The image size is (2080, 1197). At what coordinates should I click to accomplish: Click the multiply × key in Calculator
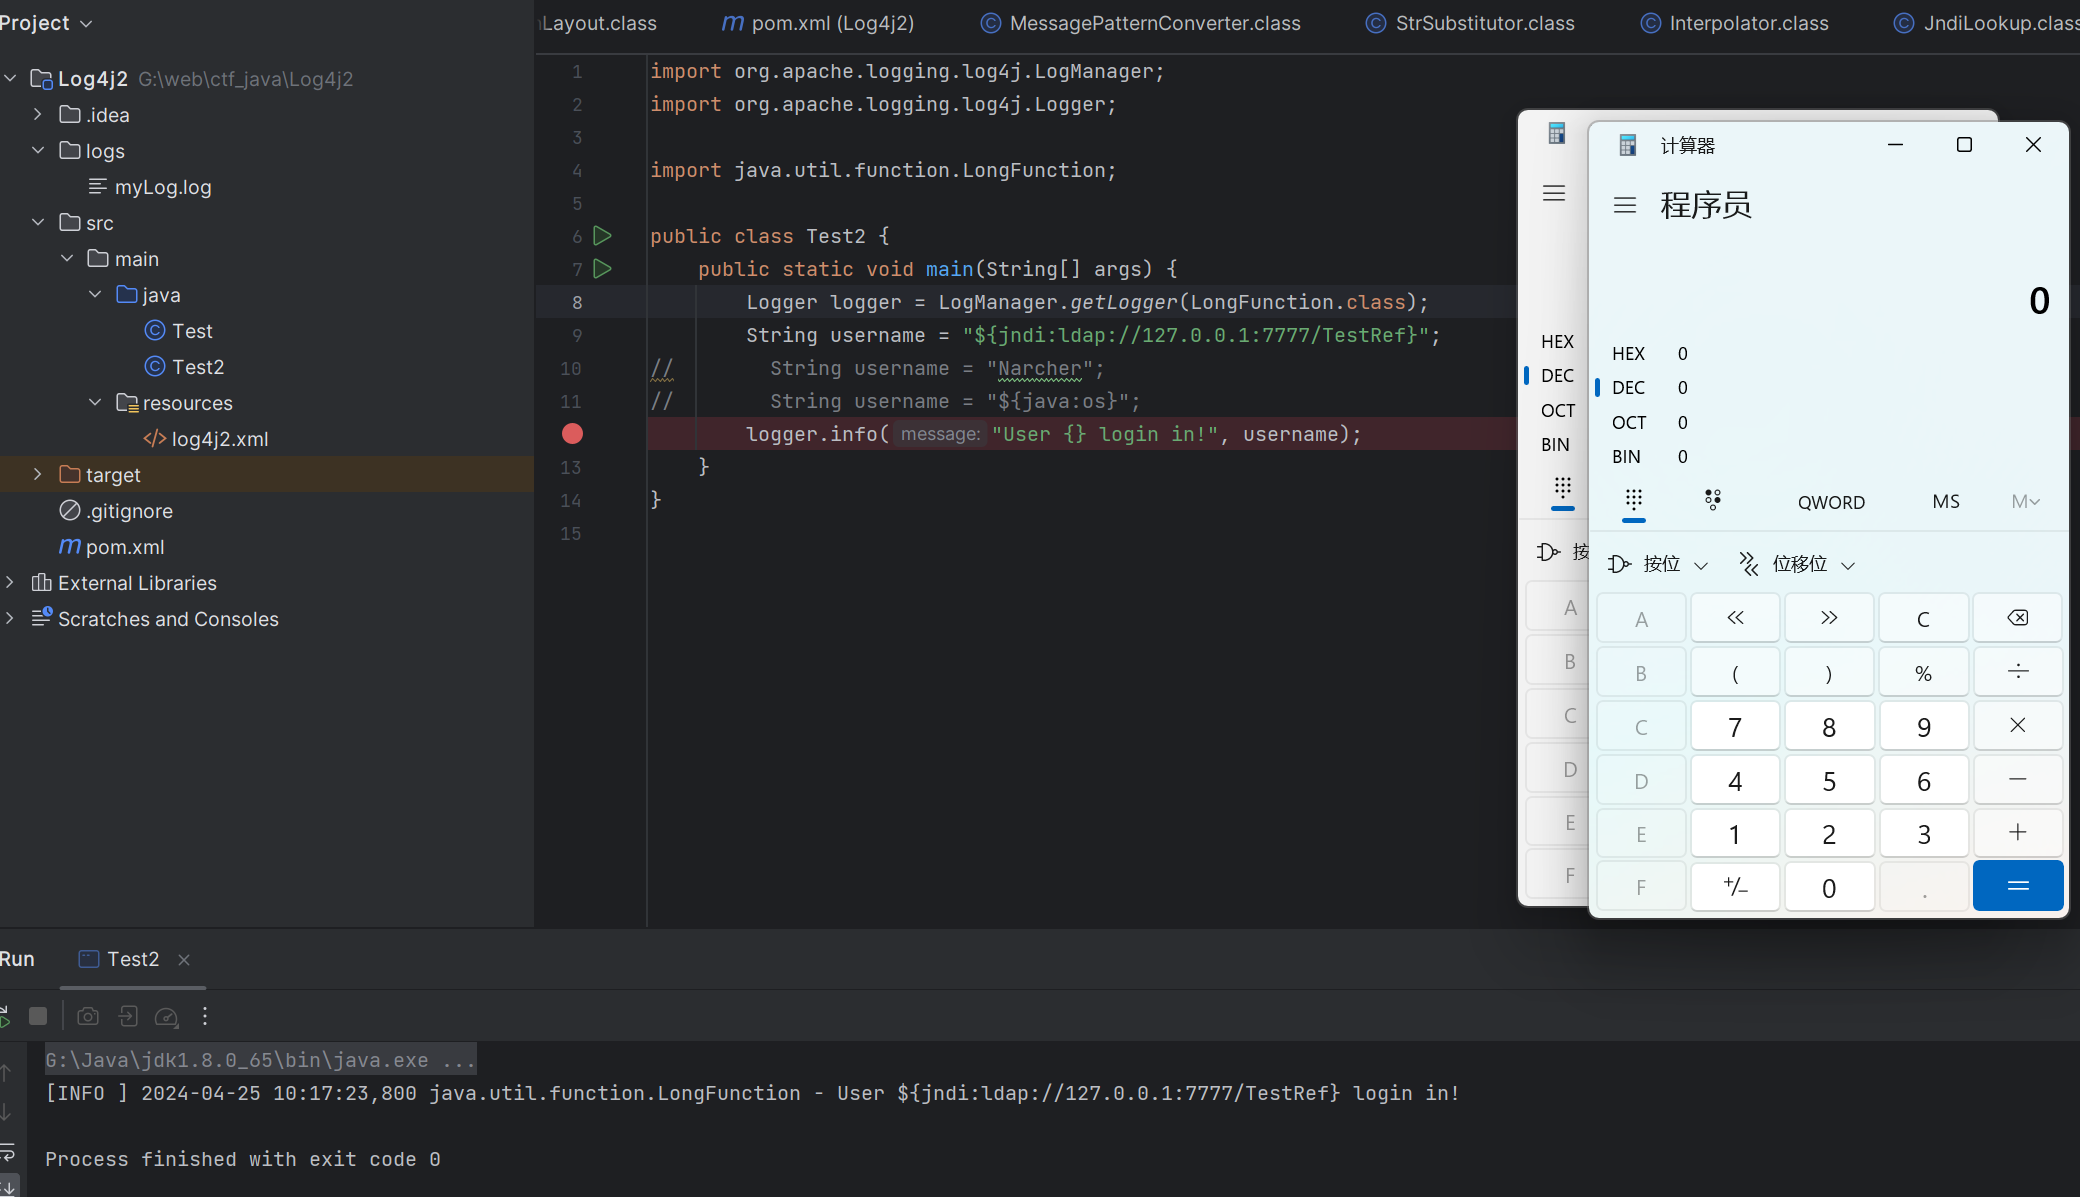click(2018, 726)
